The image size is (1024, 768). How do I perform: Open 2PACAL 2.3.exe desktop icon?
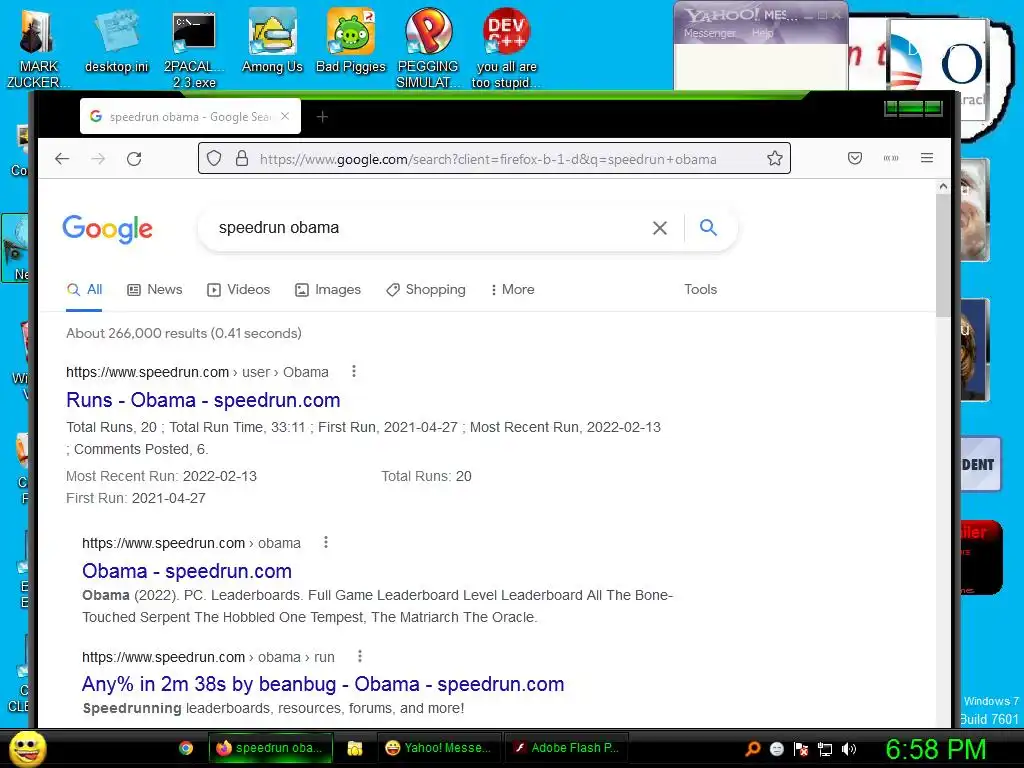[x=194, y=48]
